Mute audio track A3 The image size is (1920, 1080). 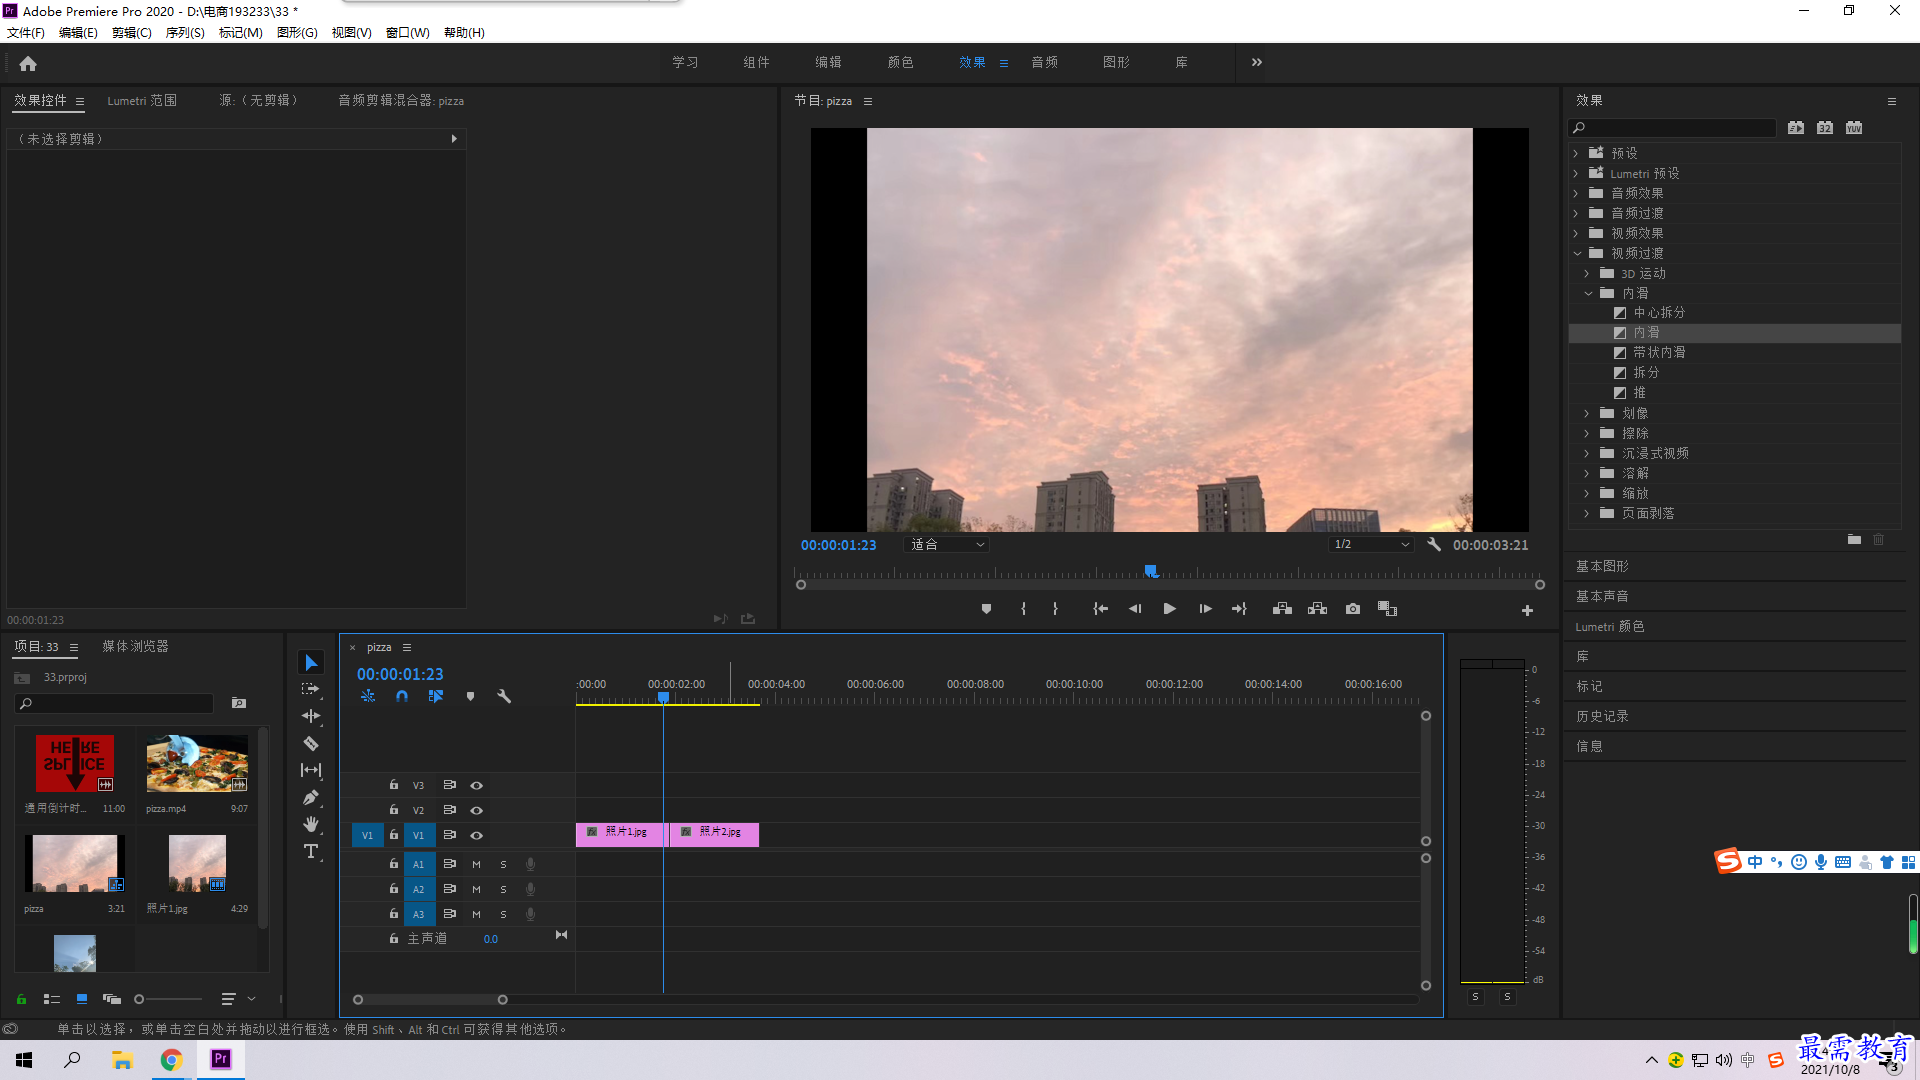tap(476, 914)
